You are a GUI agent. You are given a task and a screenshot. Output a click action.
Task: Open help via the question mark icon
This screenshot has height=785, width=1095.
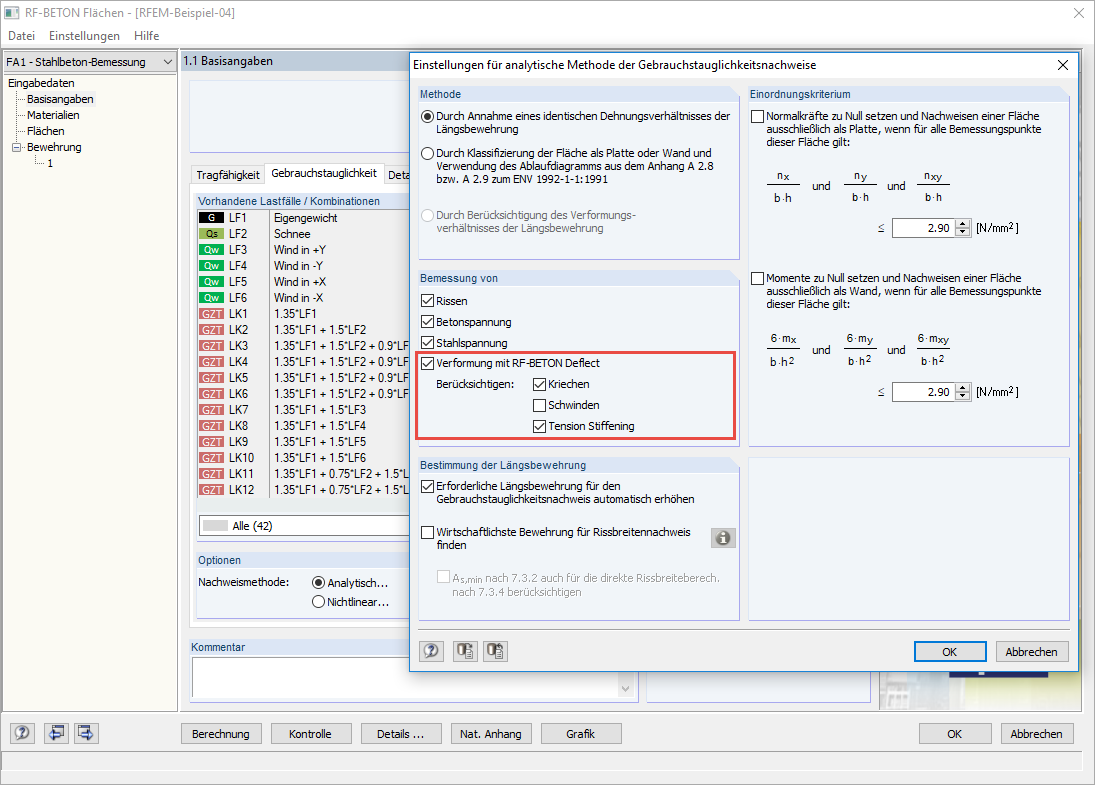431,651
